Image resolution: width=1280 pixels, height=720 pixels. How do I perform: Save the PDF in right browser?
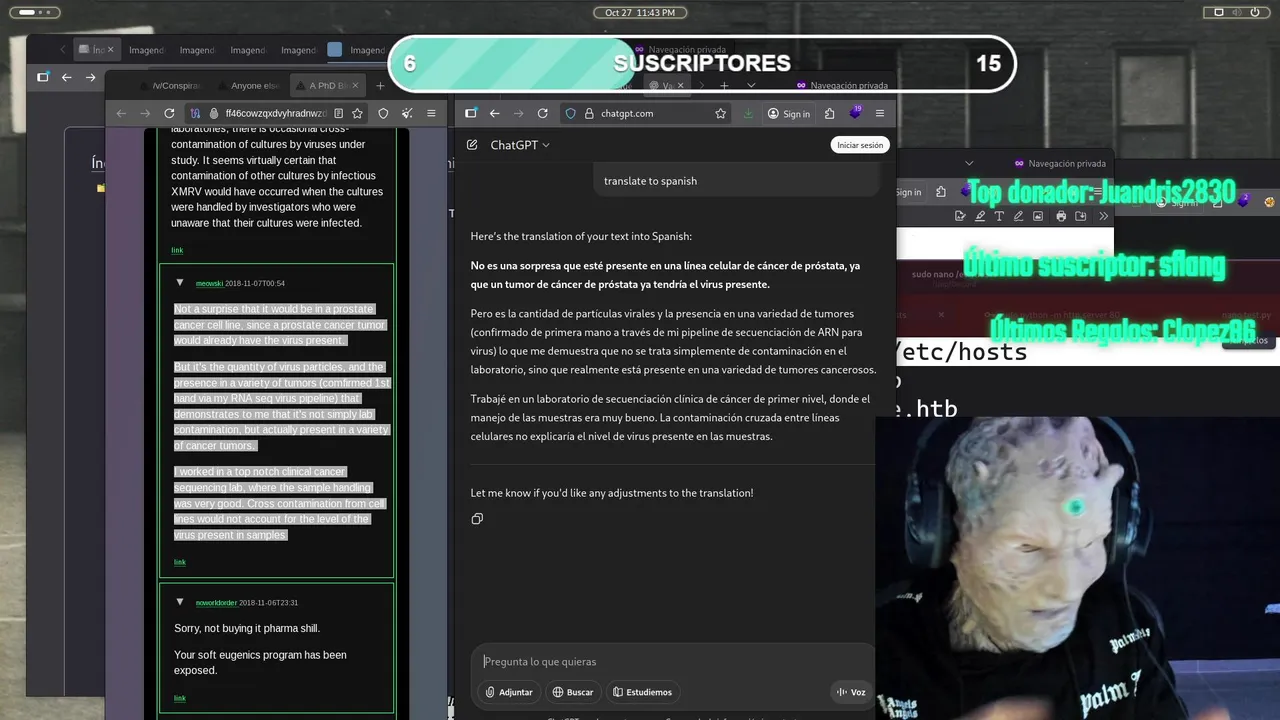(1080, 216)
